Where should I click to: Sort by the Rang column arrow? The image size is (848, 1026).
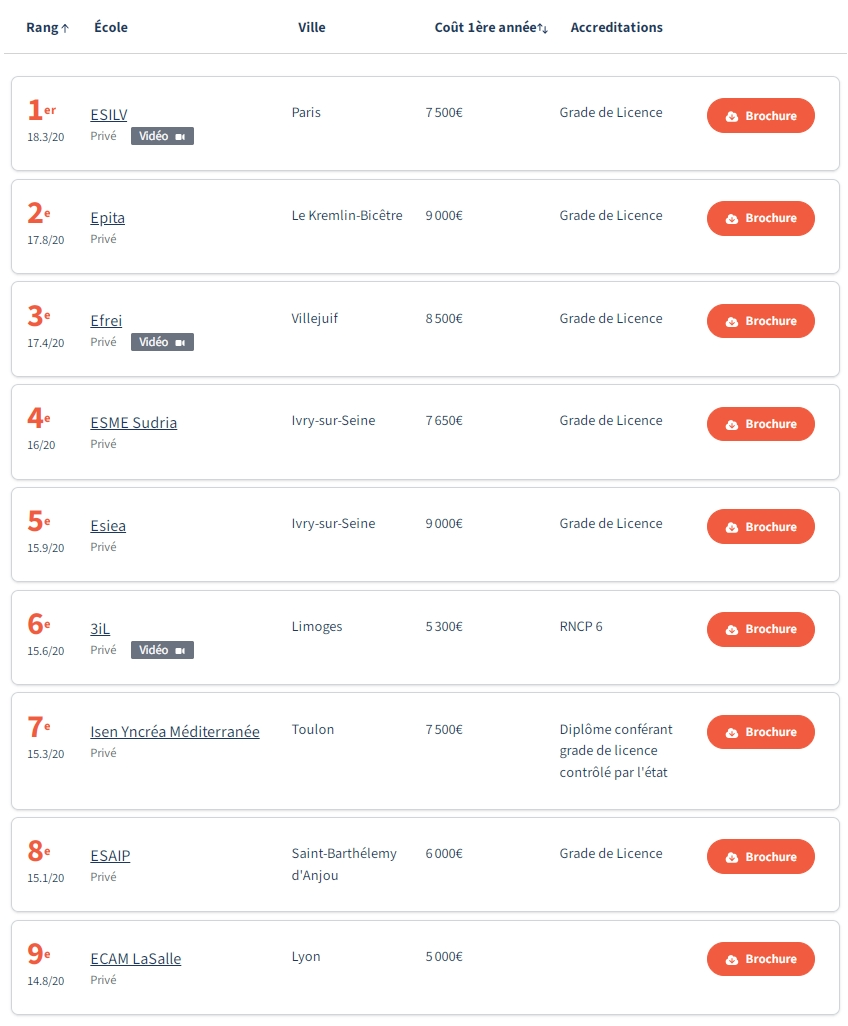(x=65, y=28)
